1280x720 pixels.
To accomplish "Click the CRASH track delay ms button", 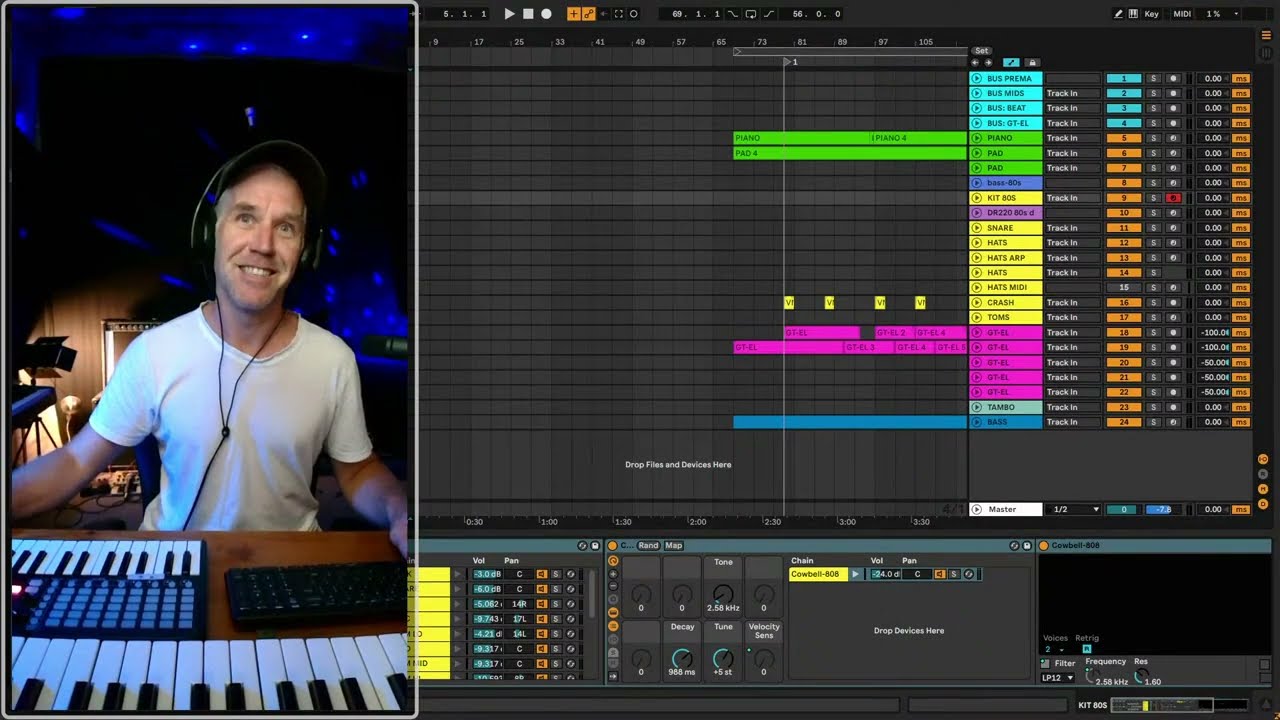I will tap(1241, 302).
